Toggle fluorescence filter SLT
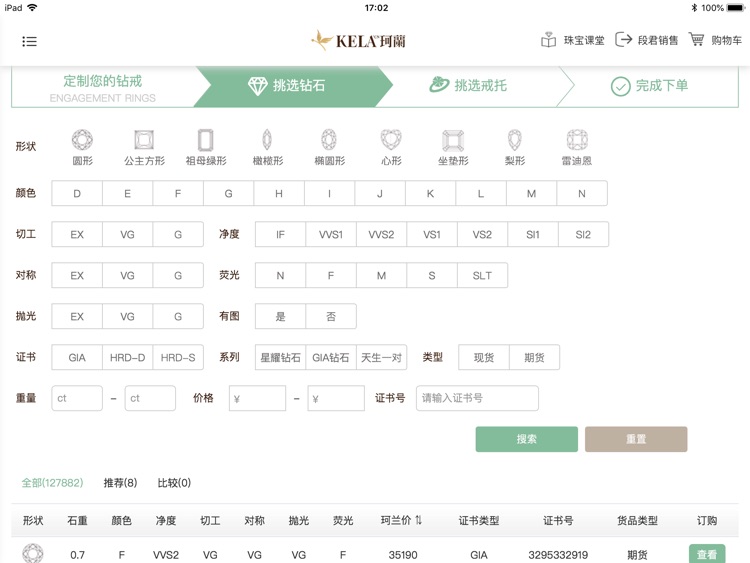Screen dimensions: 750x563 click(482, 276)
